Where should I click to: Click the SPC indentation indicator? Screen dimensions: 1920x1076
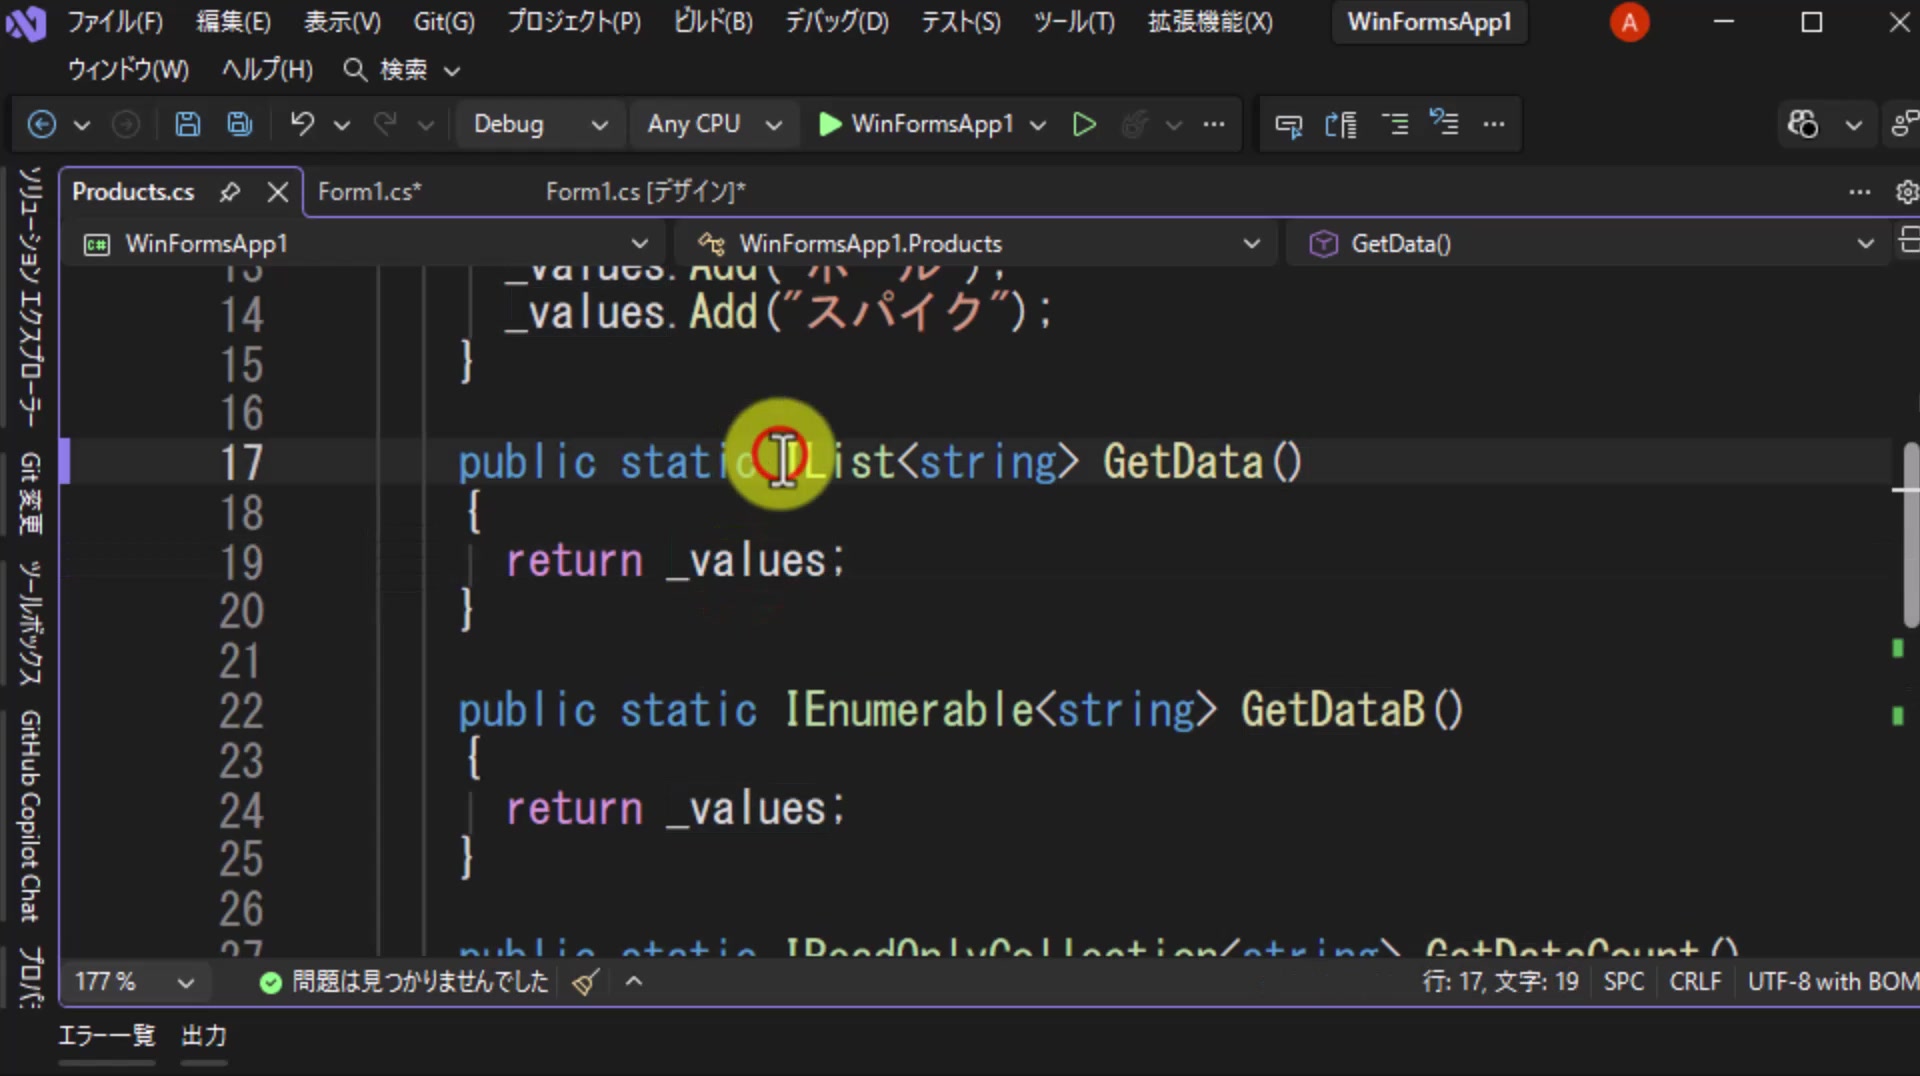coord(1624,982)
